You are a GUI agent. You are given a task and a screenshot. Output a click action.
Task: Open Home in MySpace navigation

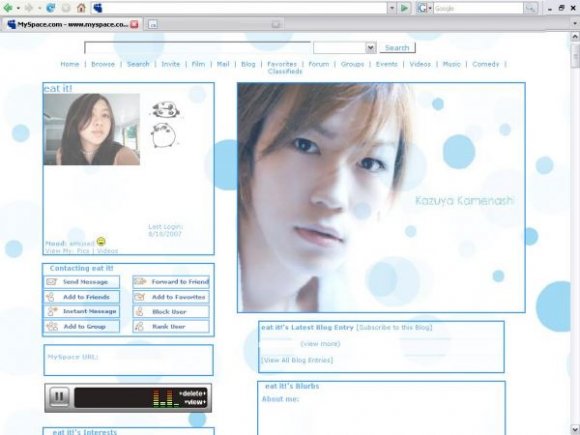point(70,64)
